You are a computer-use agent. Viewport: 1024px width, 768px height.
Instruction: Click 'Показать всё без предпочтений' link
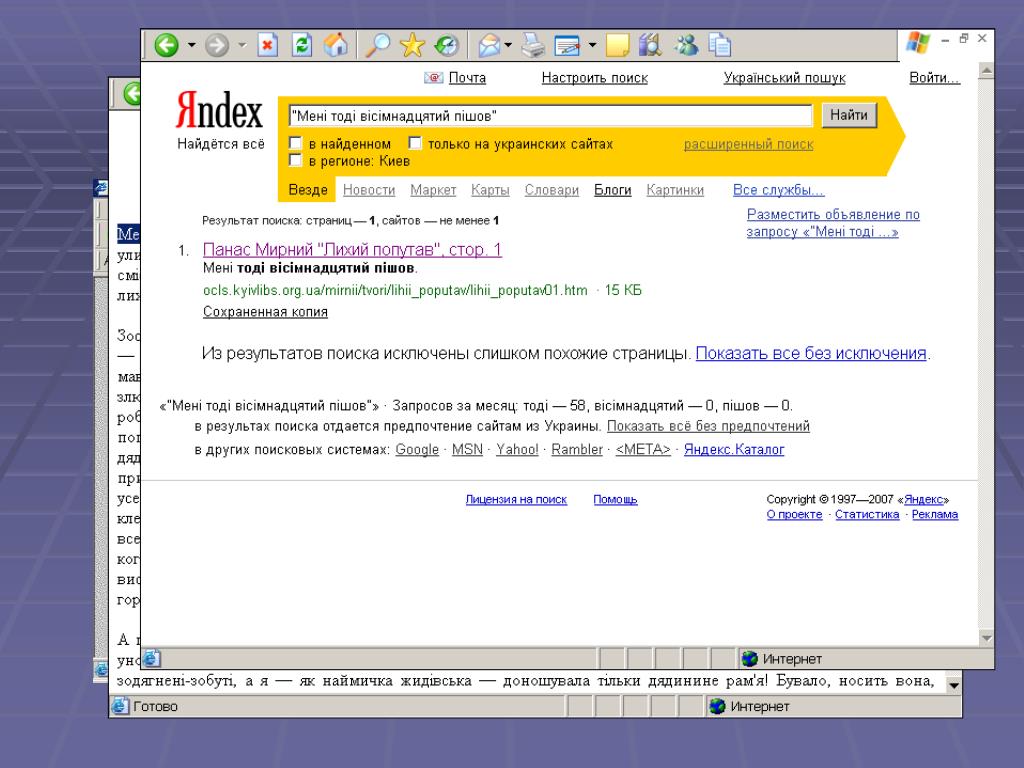[708, 426]
